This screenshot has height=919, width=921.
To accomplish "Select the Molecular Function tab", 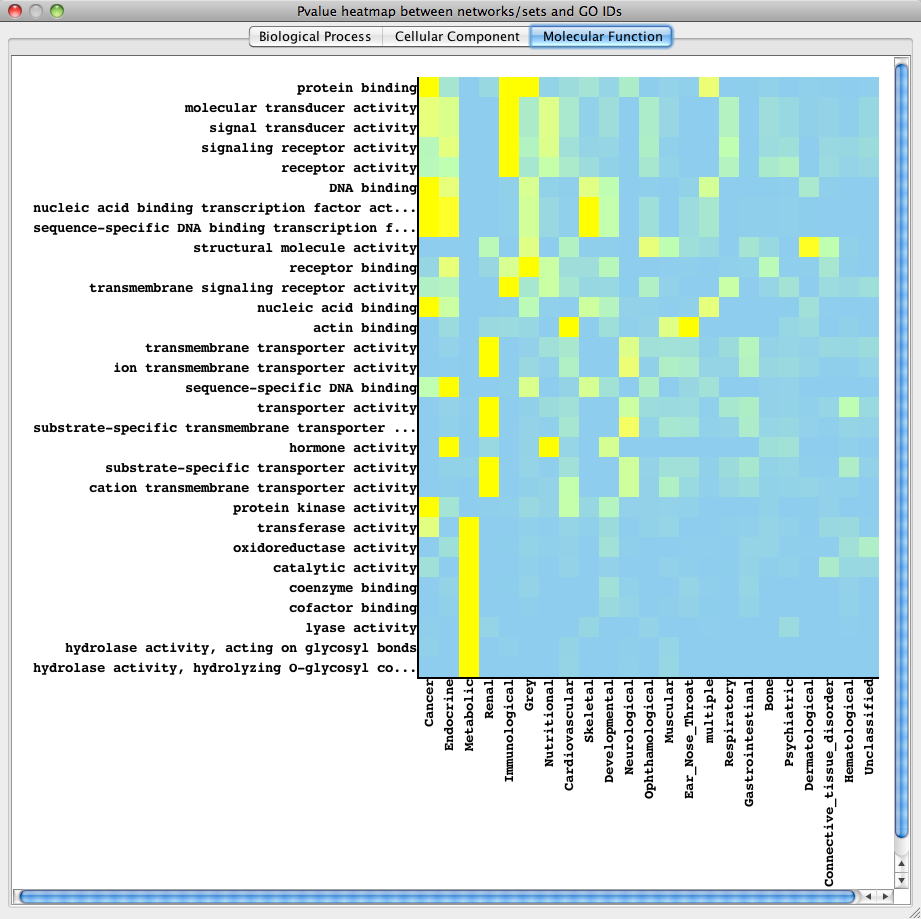I will click(x=600, y=37).
